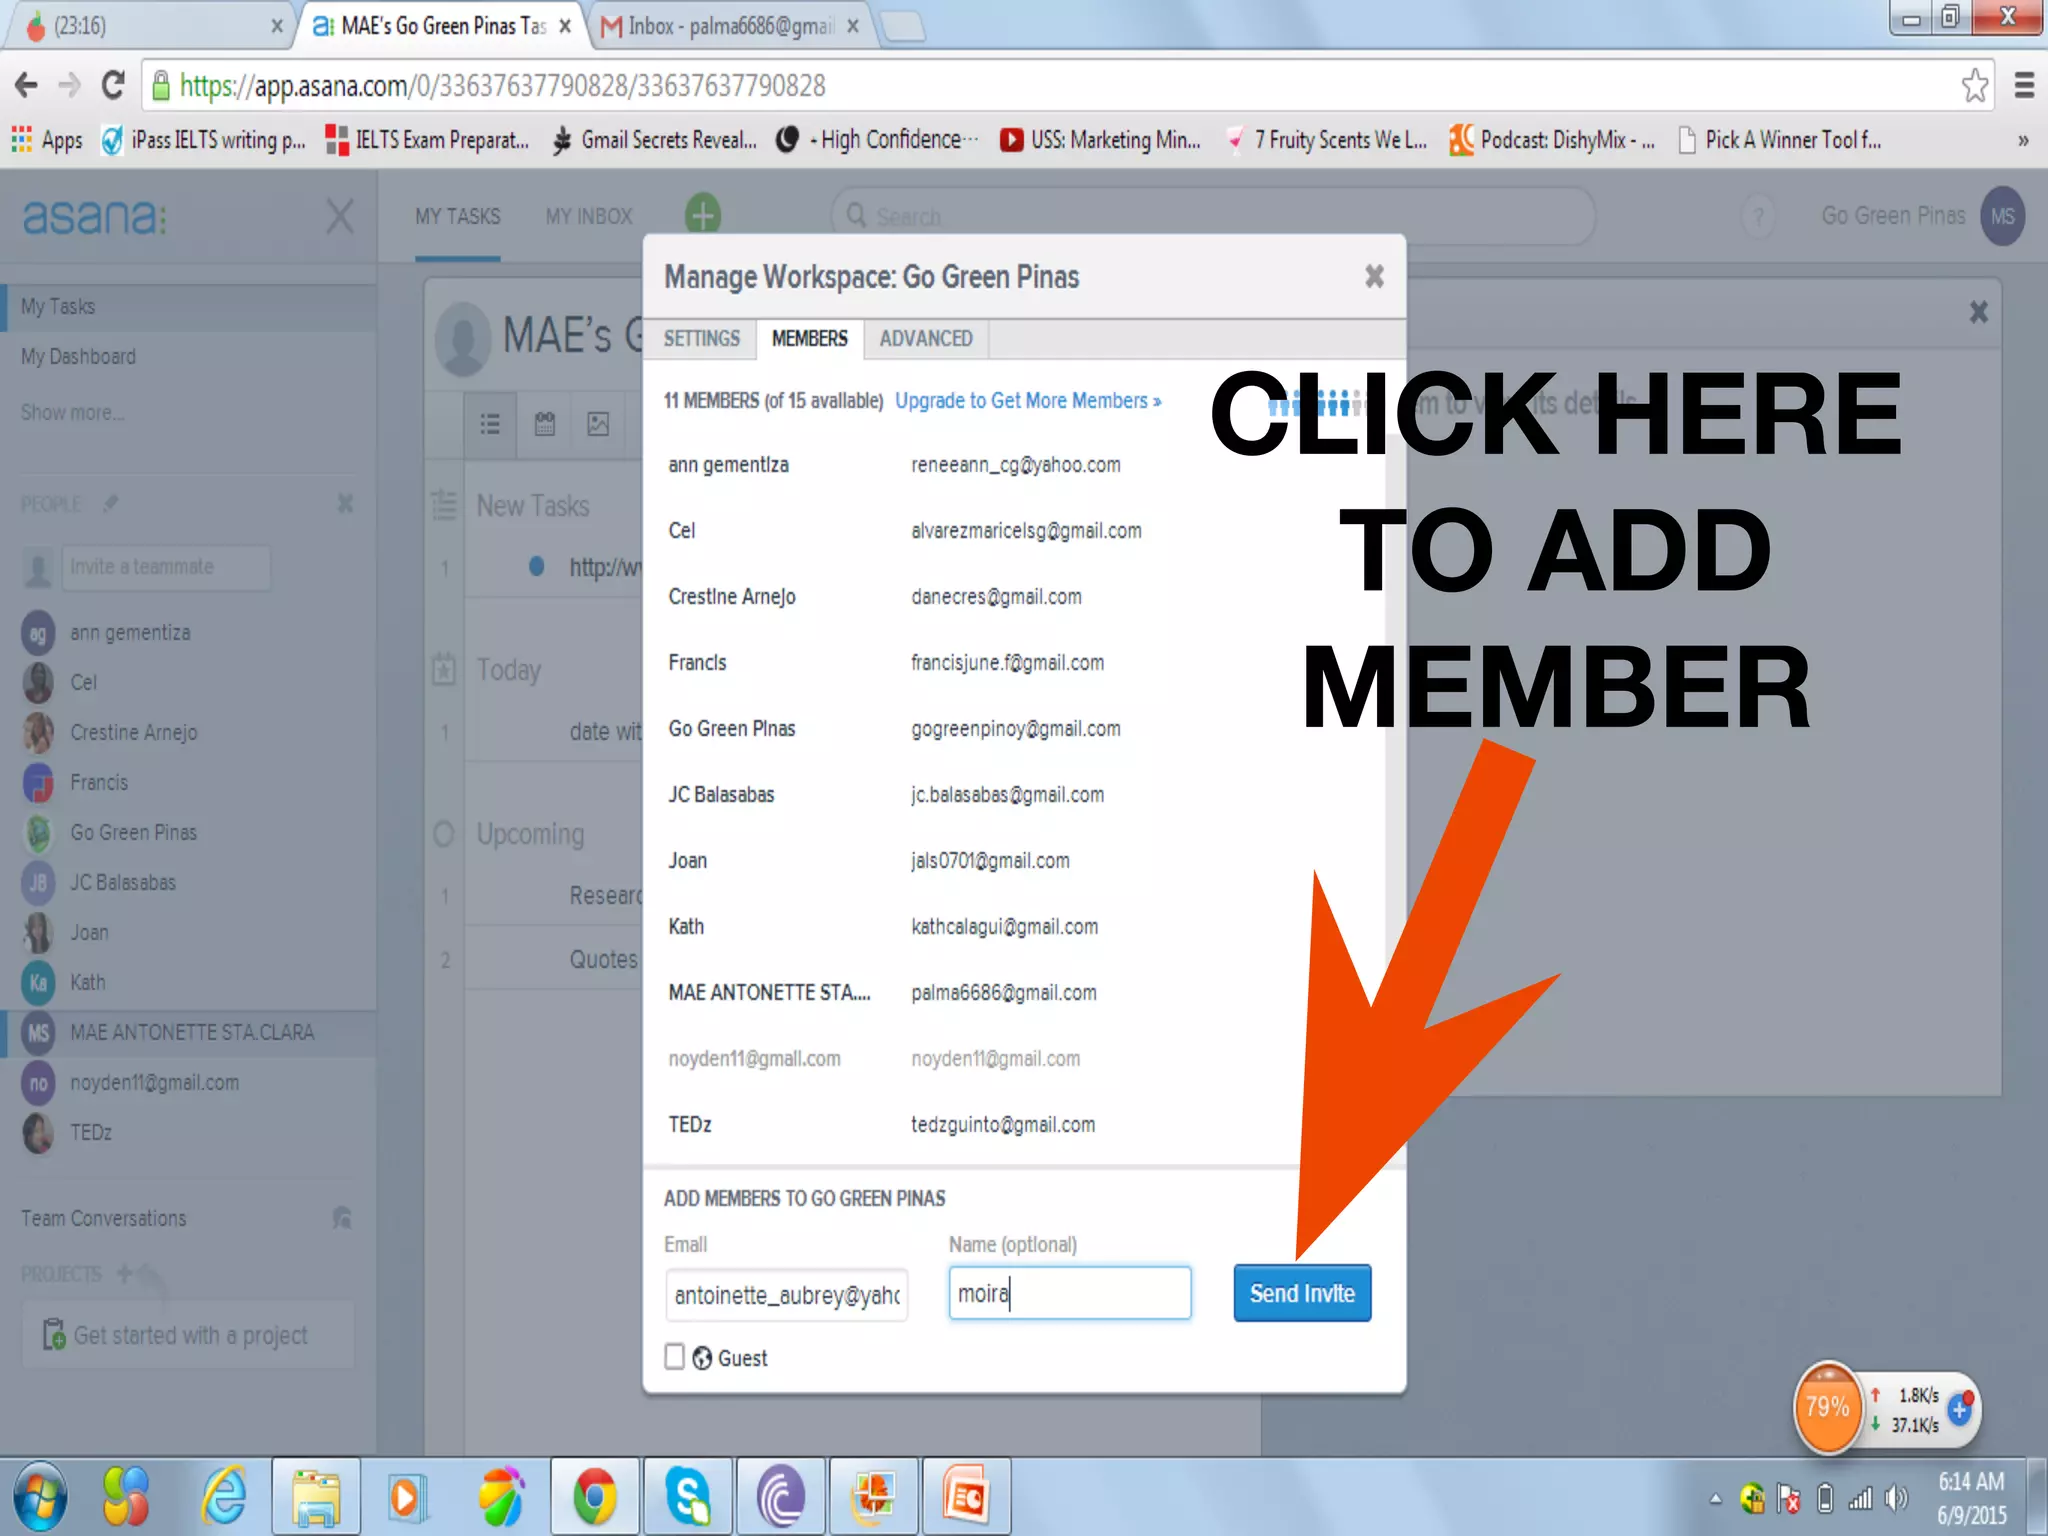This screenshot has width=2048, height=1536.
Task: Click the volume speaker tray icon
Action: pyautogui.click(x=1895, y=1498)
